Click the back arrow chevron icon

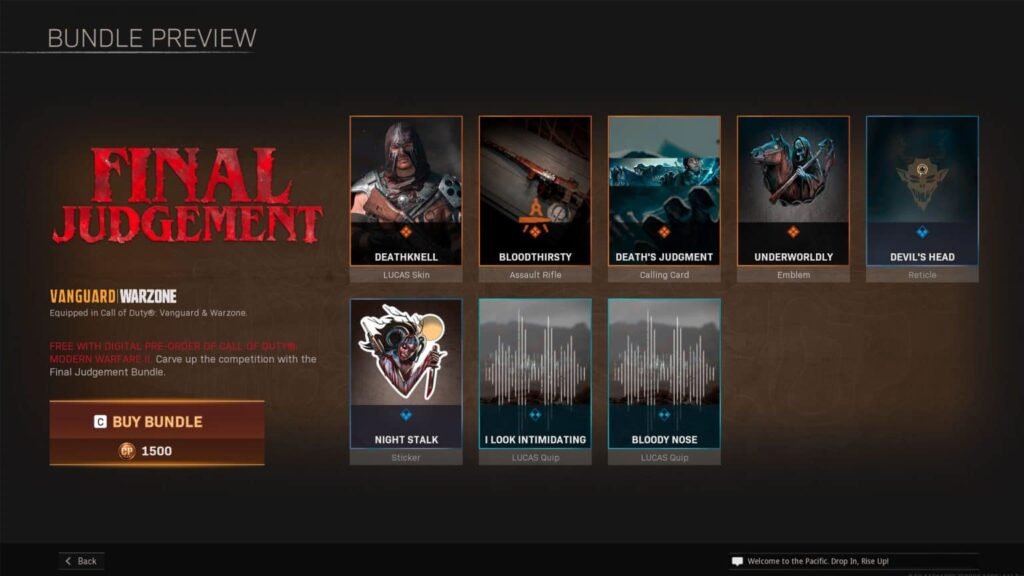tap(68, 561)
